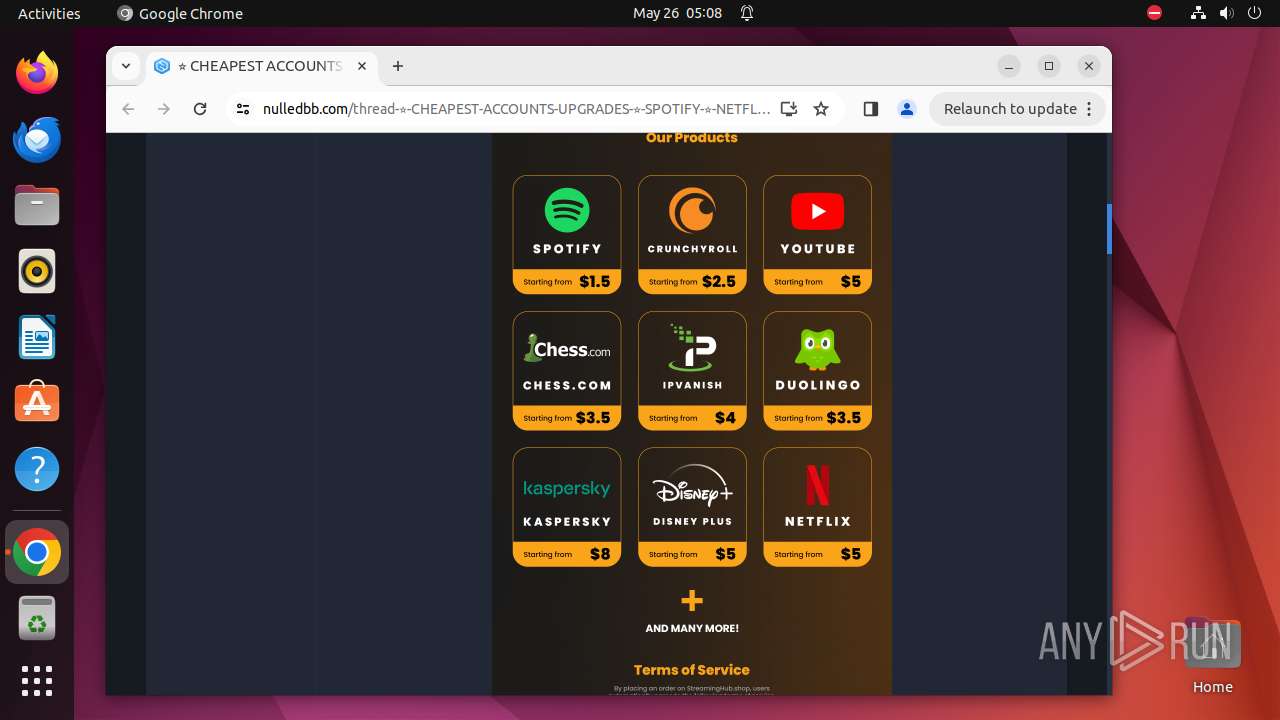Open Help from the dock
The image size is (1280, 720).
click(x=37, y=469)
